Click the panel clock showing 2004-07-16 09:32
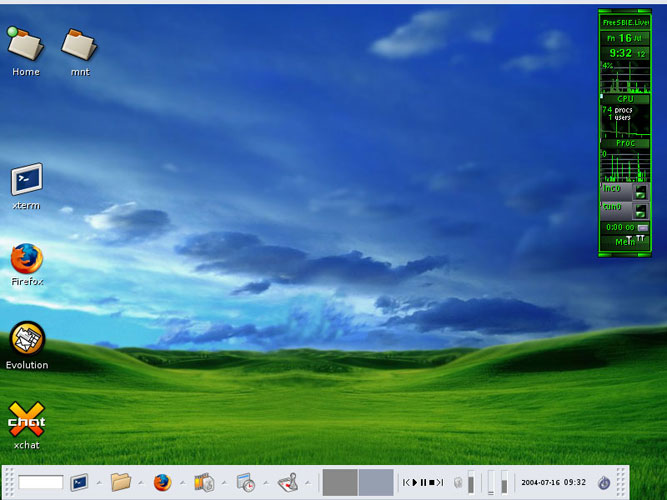Image resolution: width=667 pixels, height=500 pixels. pos(553,483)
